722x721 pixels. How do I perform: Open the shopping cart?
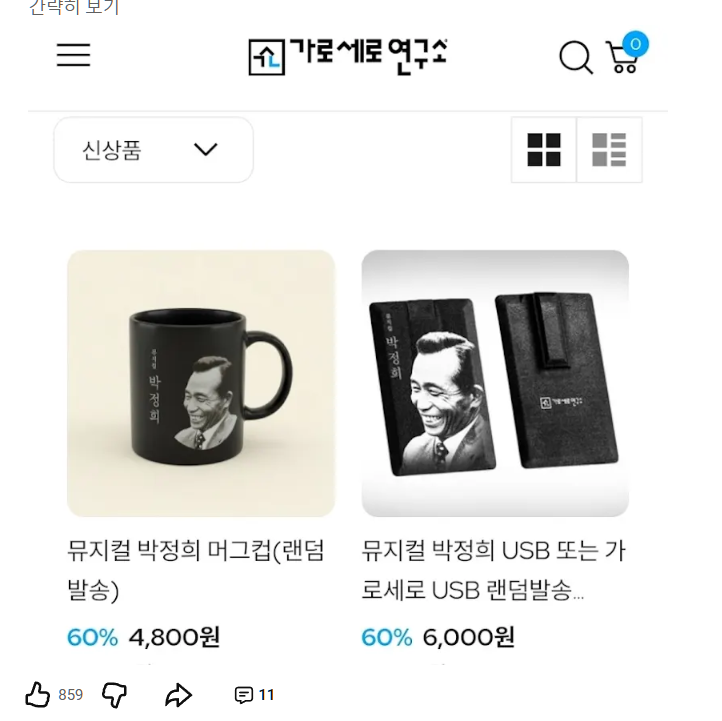click(621, 60)
